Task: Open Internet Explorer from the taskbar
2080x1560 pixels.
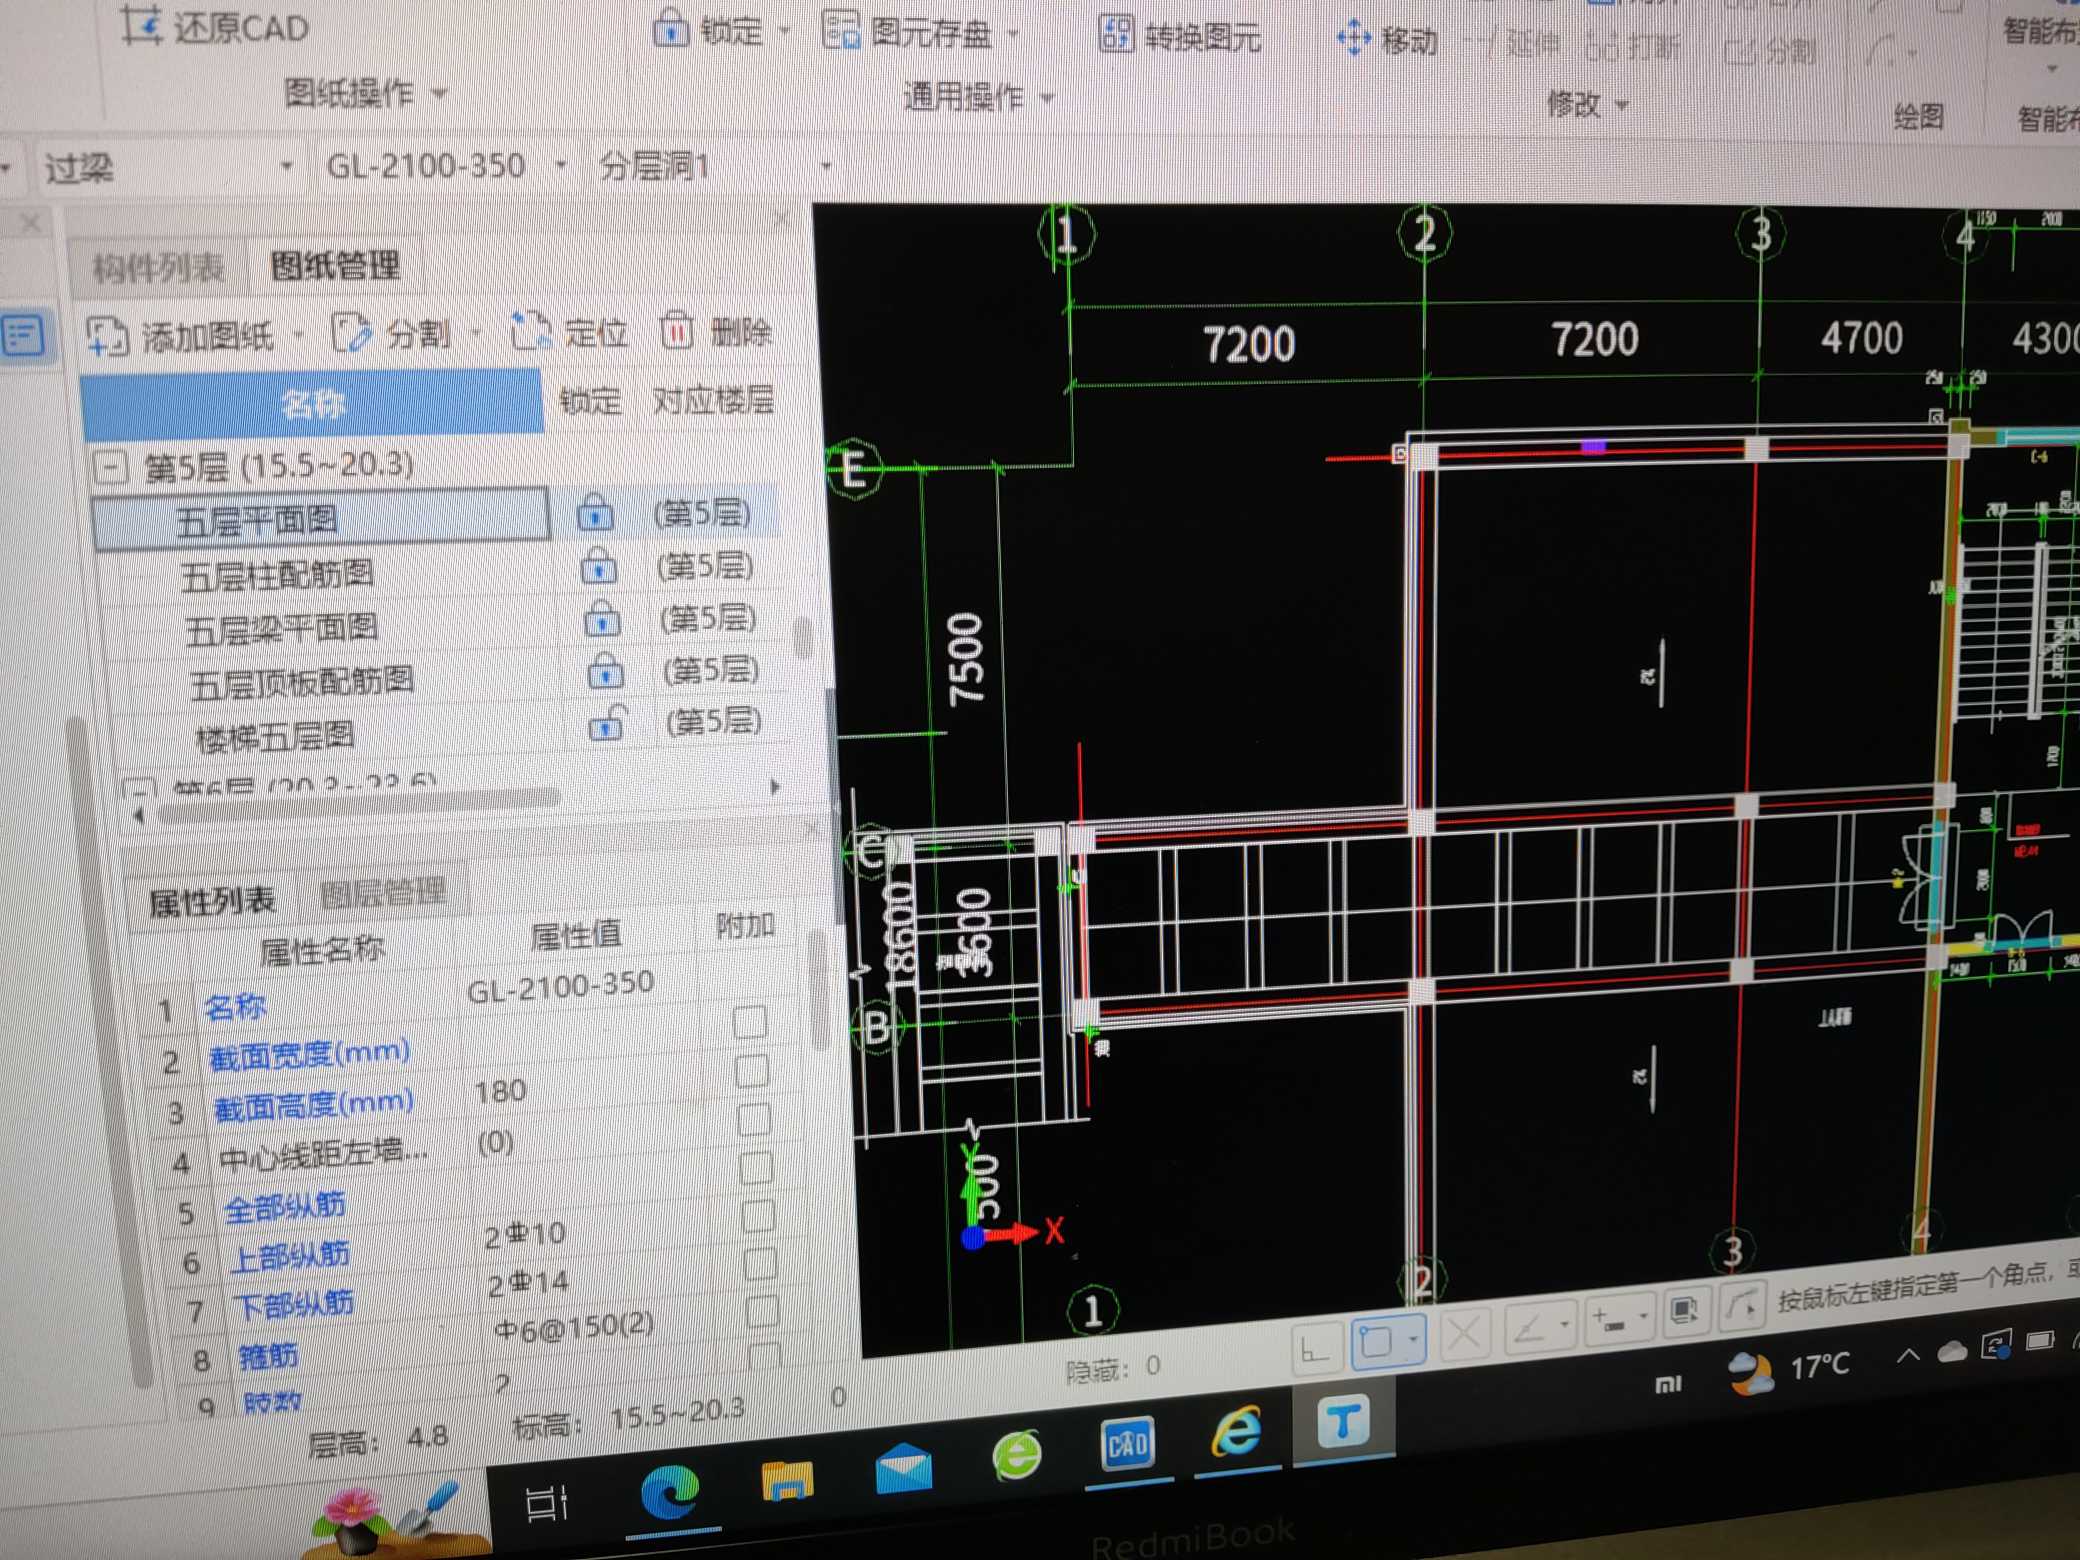Action: (x=1236, y=1431)
